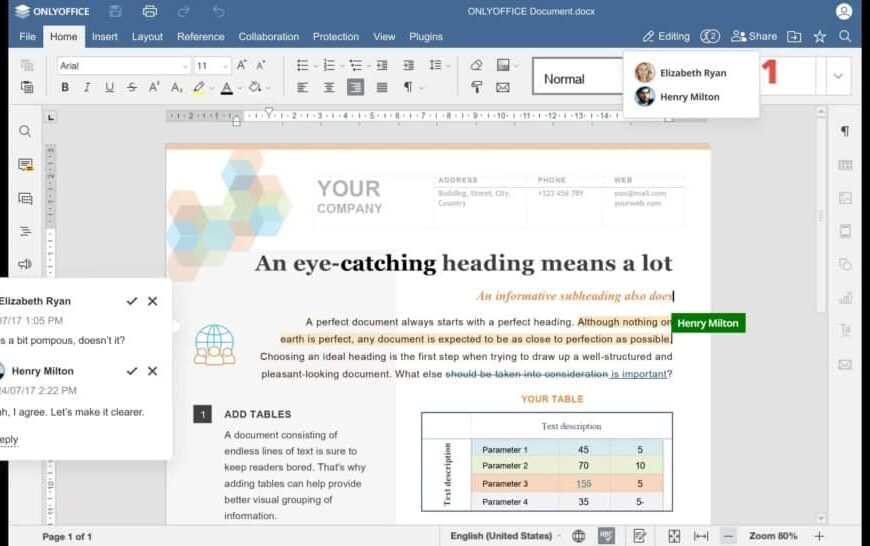Decrease font size icon
This screenshot has height=546, width=870.
point(261,65)
